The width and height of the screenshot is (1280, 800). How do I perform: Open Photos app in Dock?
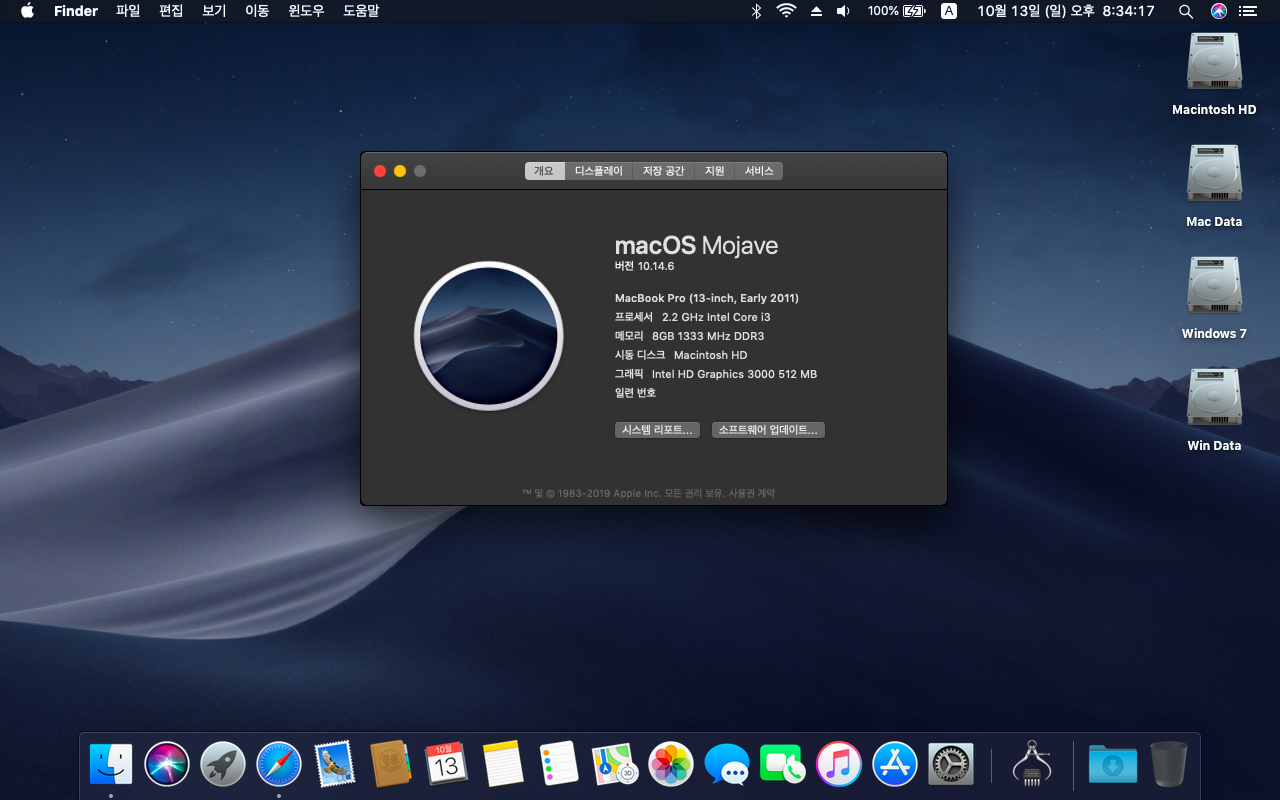pos(671,765)
